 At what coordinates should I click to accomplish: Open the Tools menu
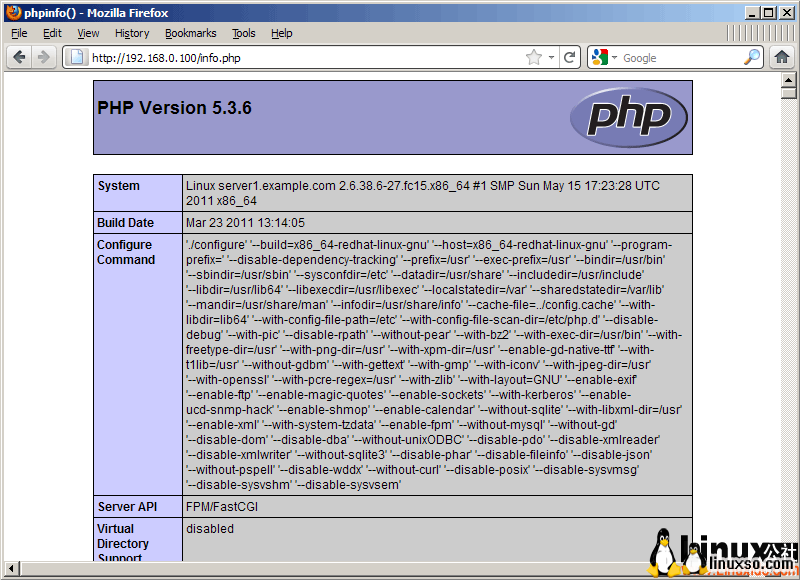[x=244, y=33]
